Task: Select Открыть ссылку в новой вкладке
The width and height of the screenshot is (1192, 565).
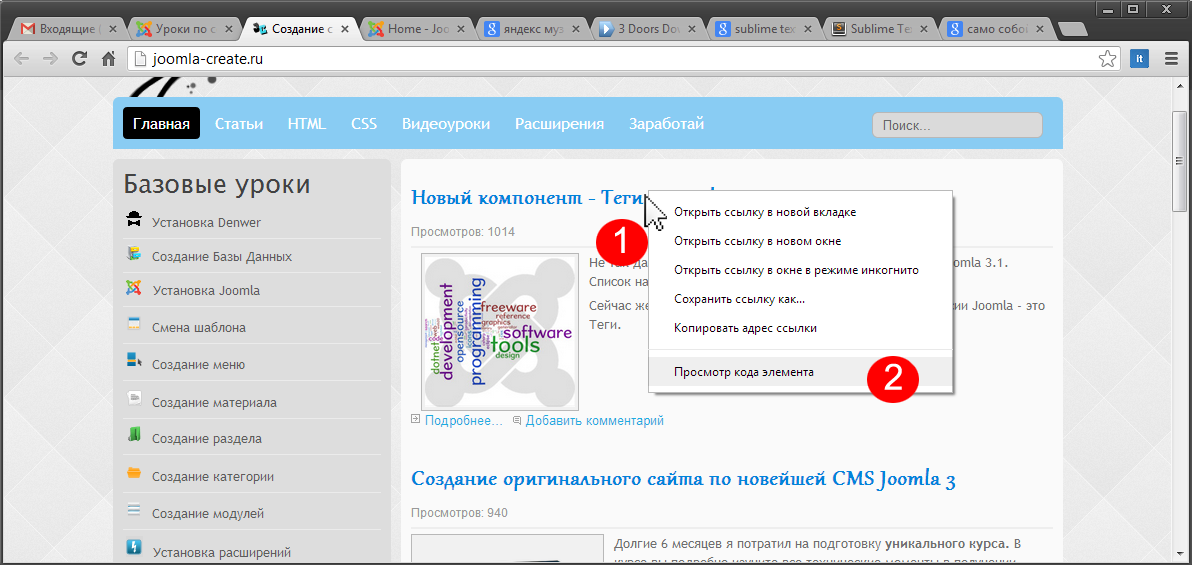Action: click(x=765, y=212)
